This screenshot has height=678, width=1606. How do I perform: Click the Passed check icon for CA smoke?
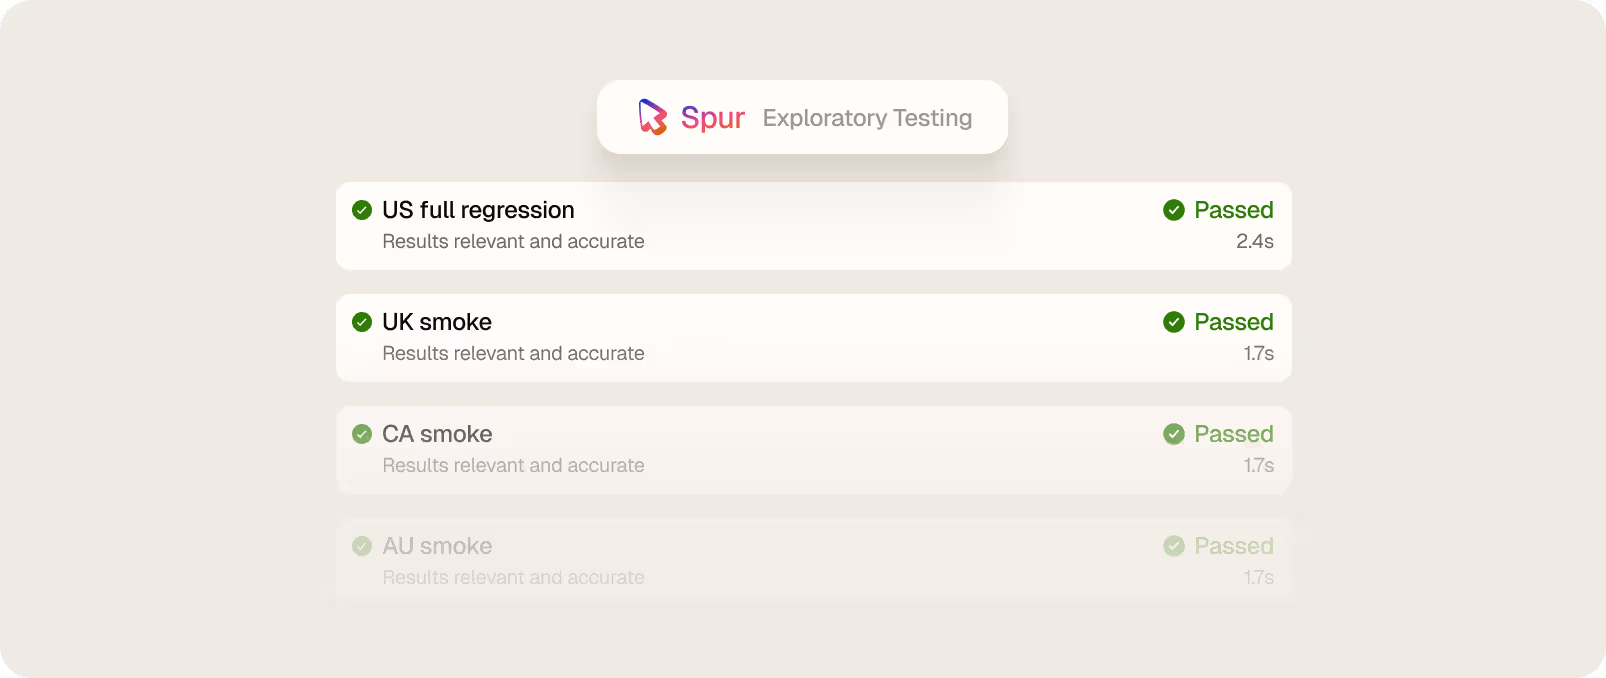coord(1174,434)
